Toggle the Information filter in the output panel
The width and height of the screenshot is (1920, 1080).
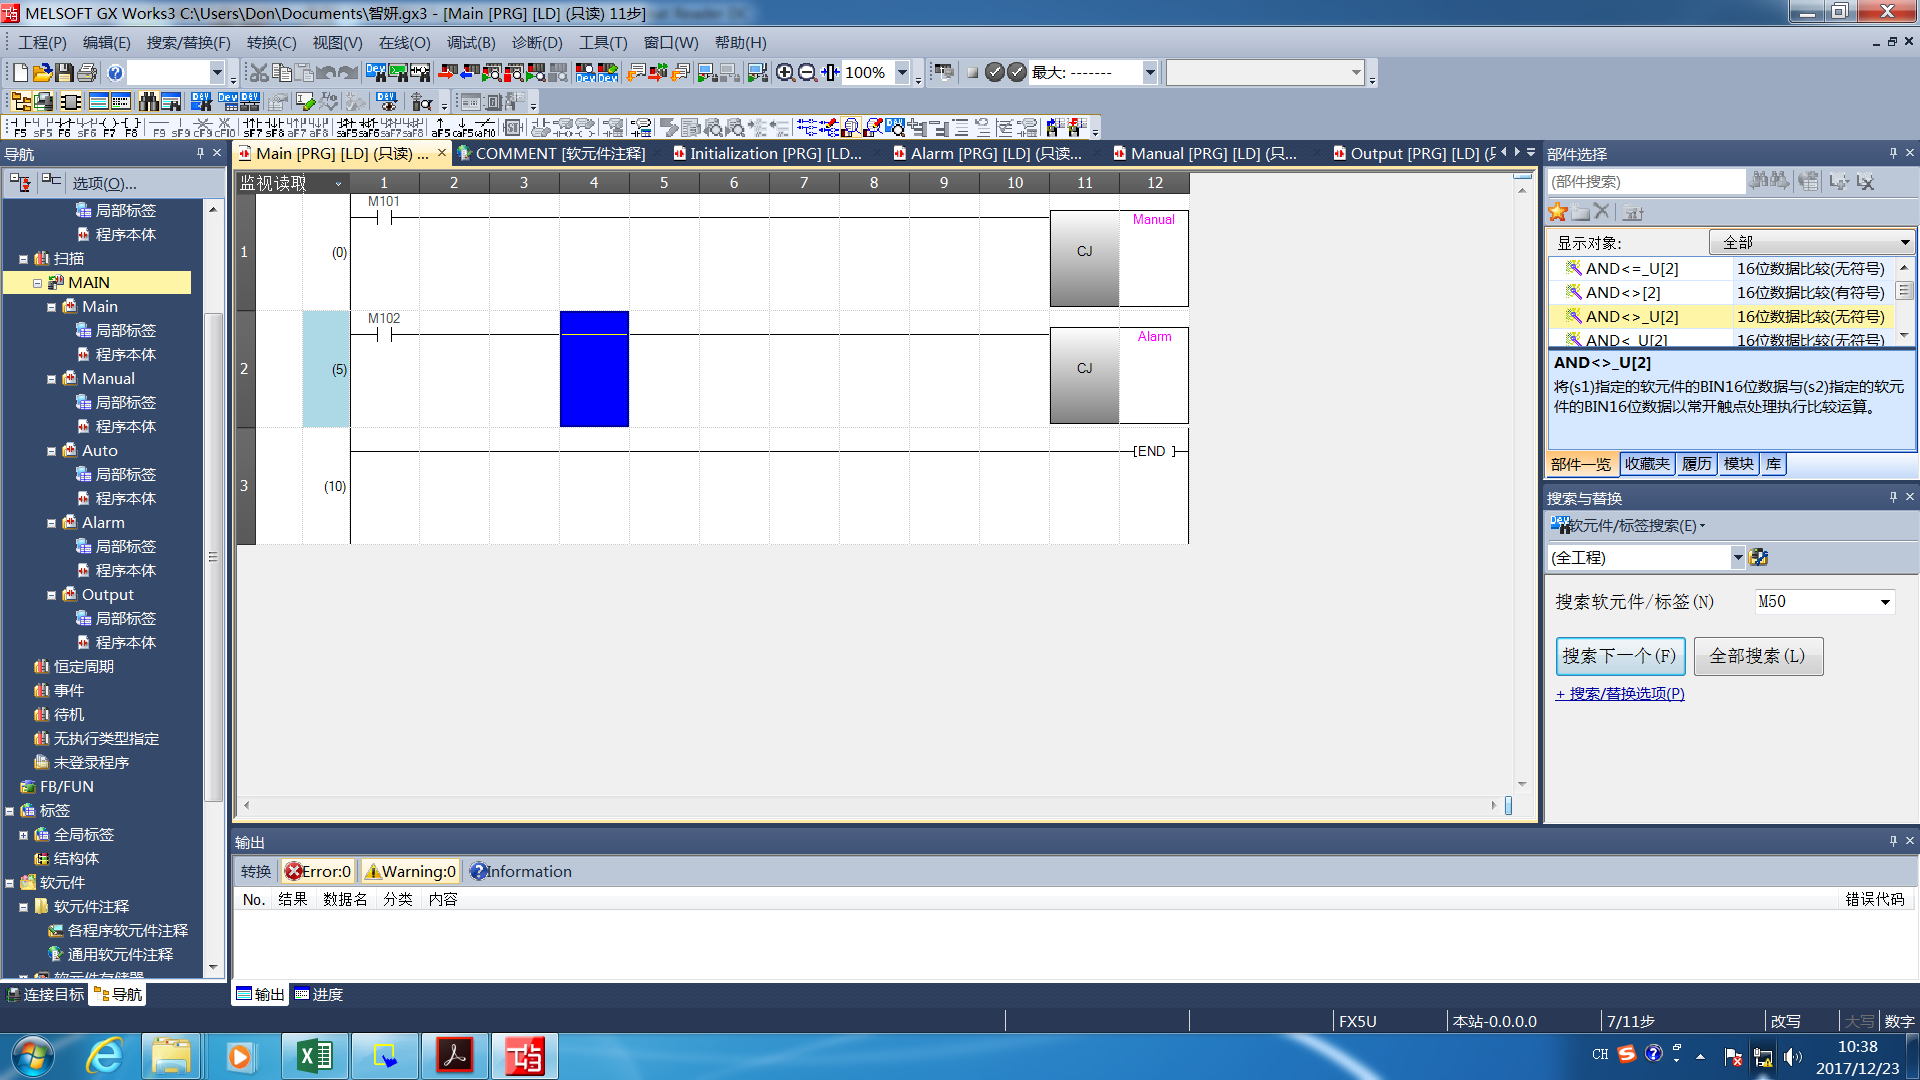click(520, 871)
